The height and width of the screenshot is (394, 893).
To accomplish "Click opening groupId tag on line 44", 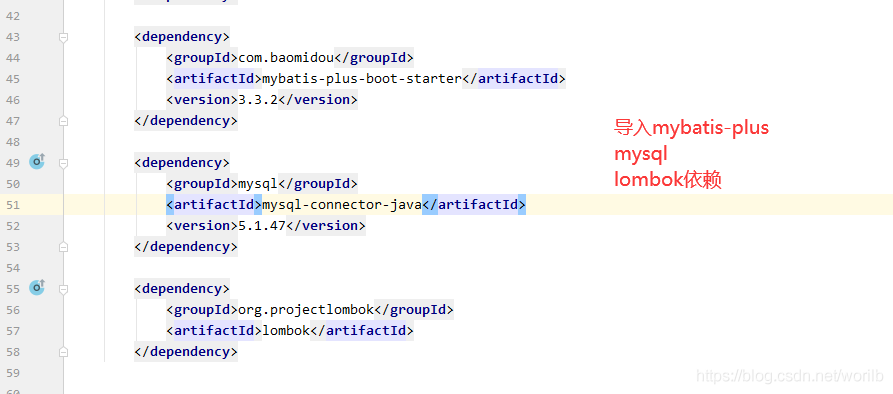I will (x=202, y=58).
